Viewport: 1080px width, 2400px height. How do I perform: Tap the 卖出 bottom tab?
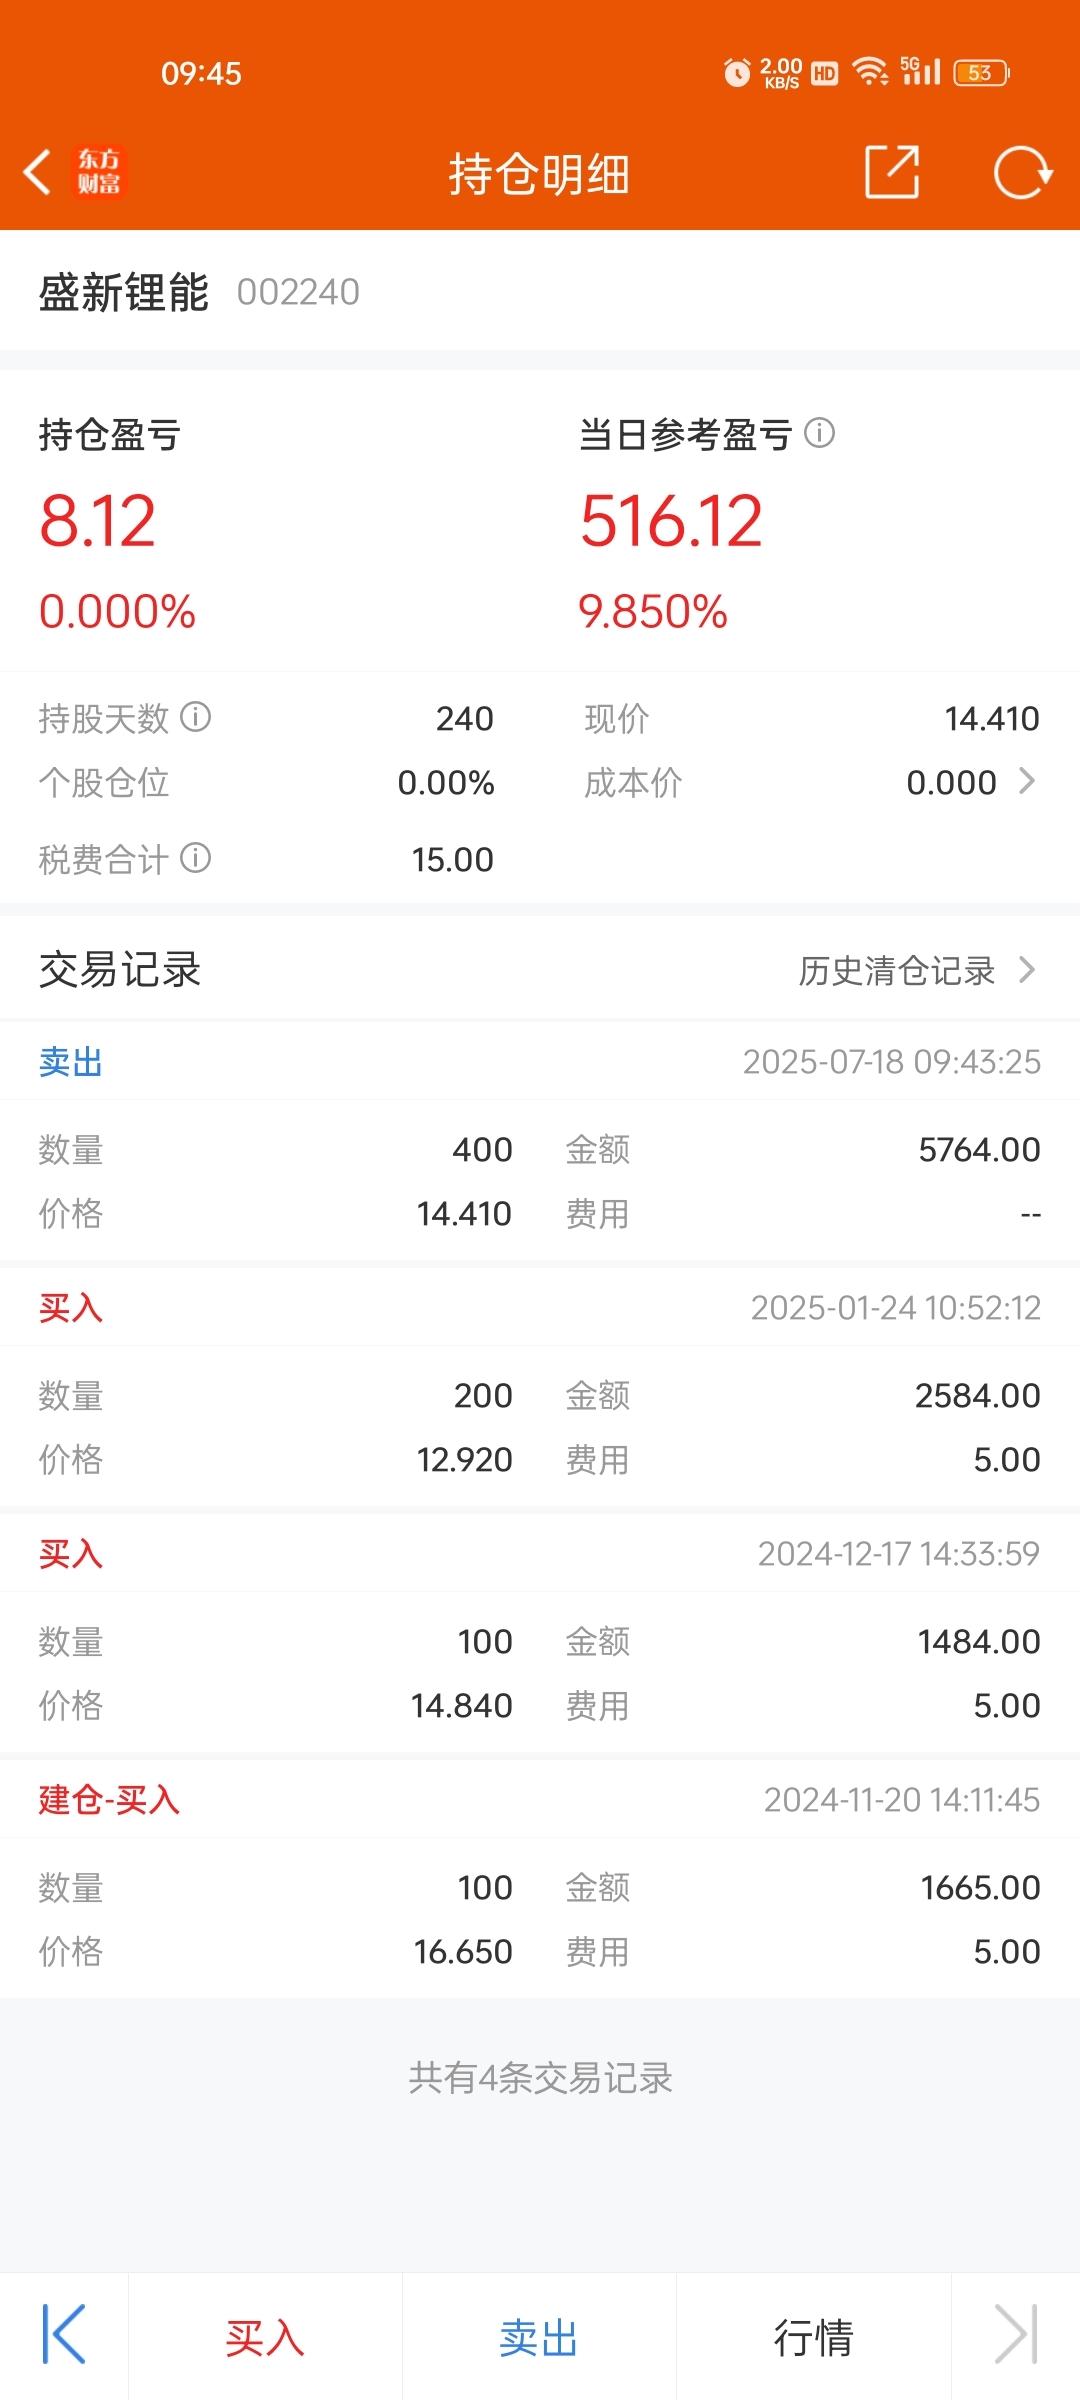click(x=539, y=2338)
